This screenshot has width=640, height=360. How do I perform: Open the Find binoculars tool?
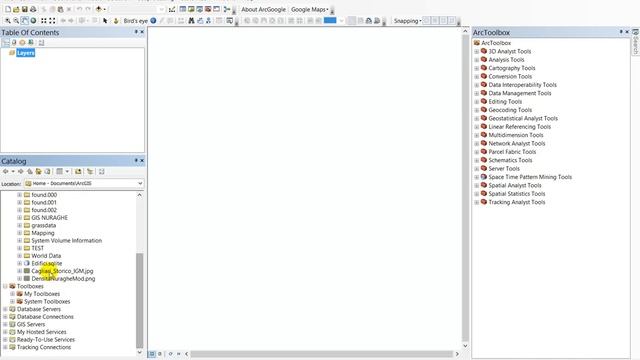191,20
